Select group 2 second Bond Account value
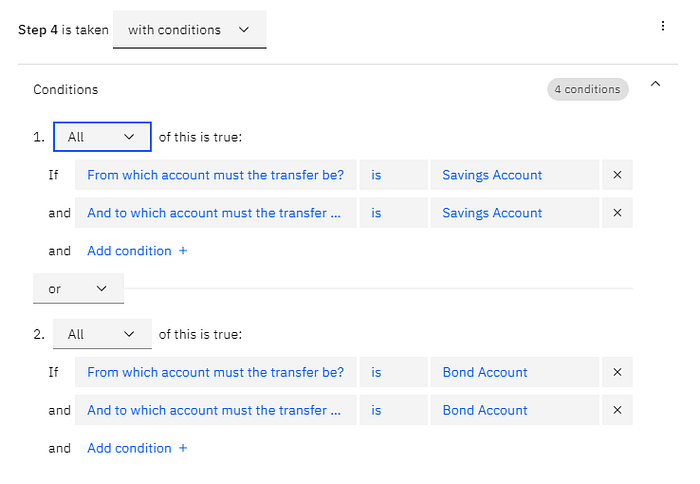This screenshot has width=700, height=484. (x=515, y=410)
